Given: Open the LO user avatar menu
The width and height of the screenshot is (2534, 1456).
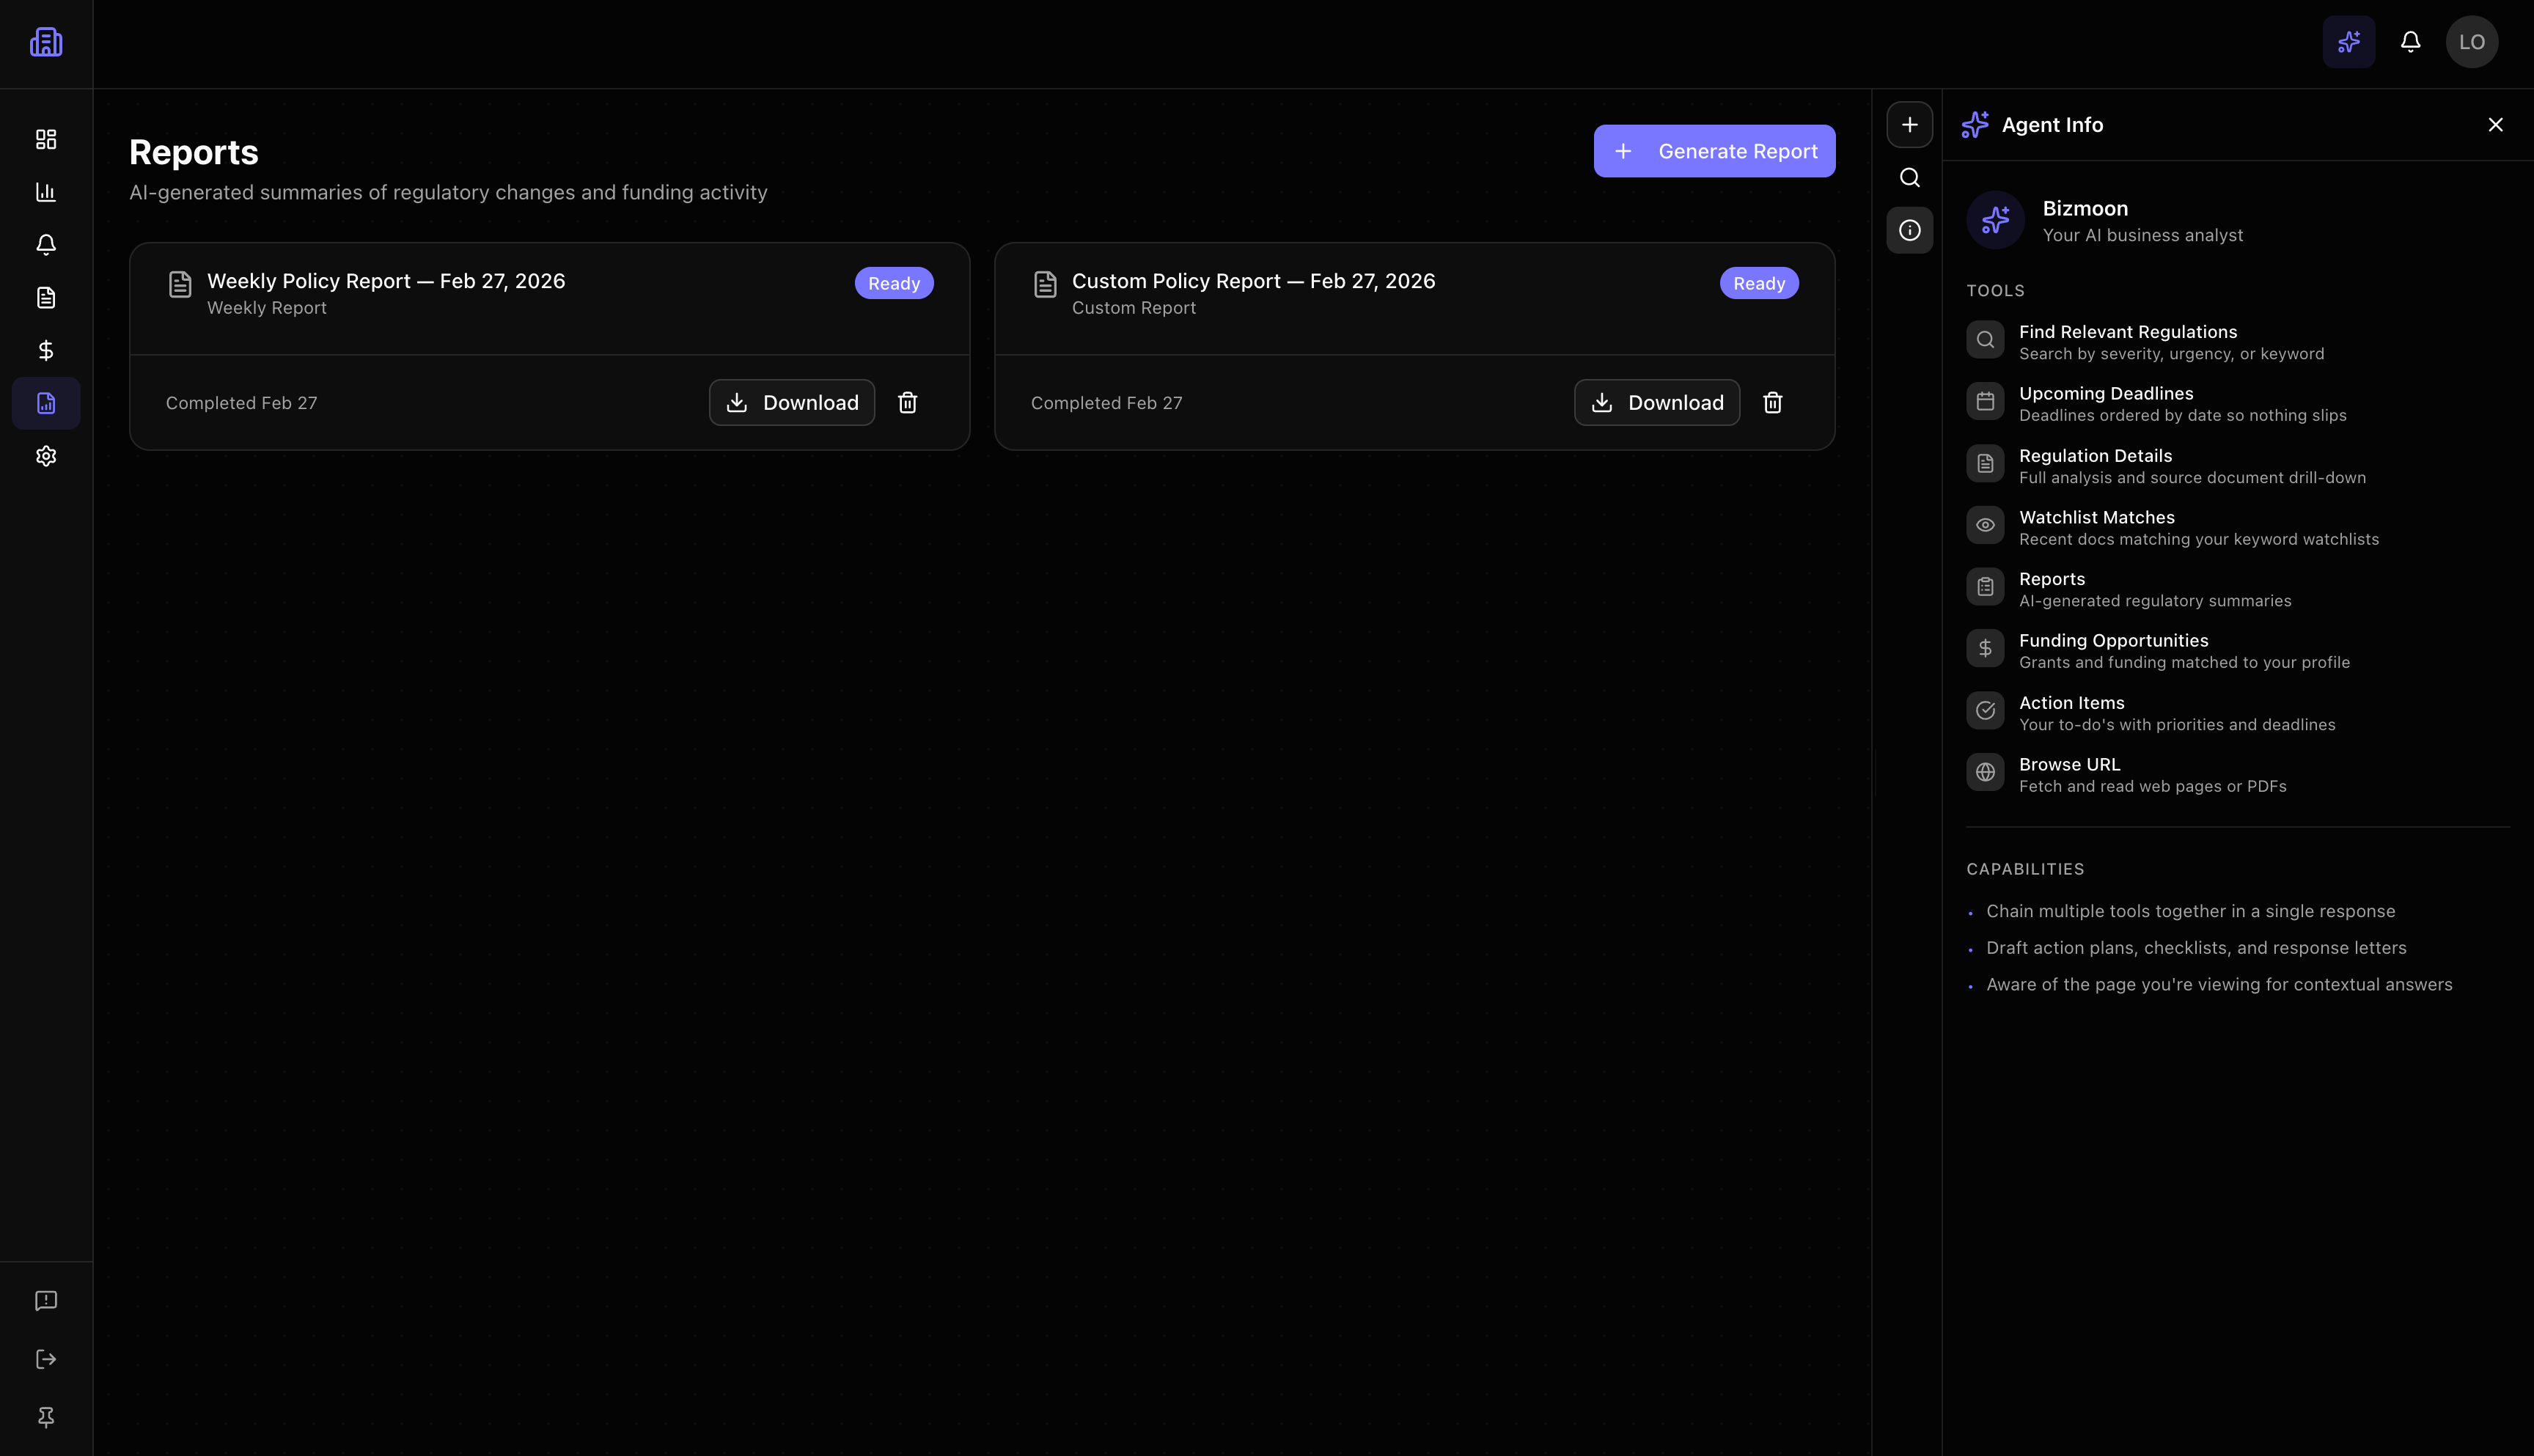Looking at the screenshot, I should pyautogui.click(x=2471, y=42).
